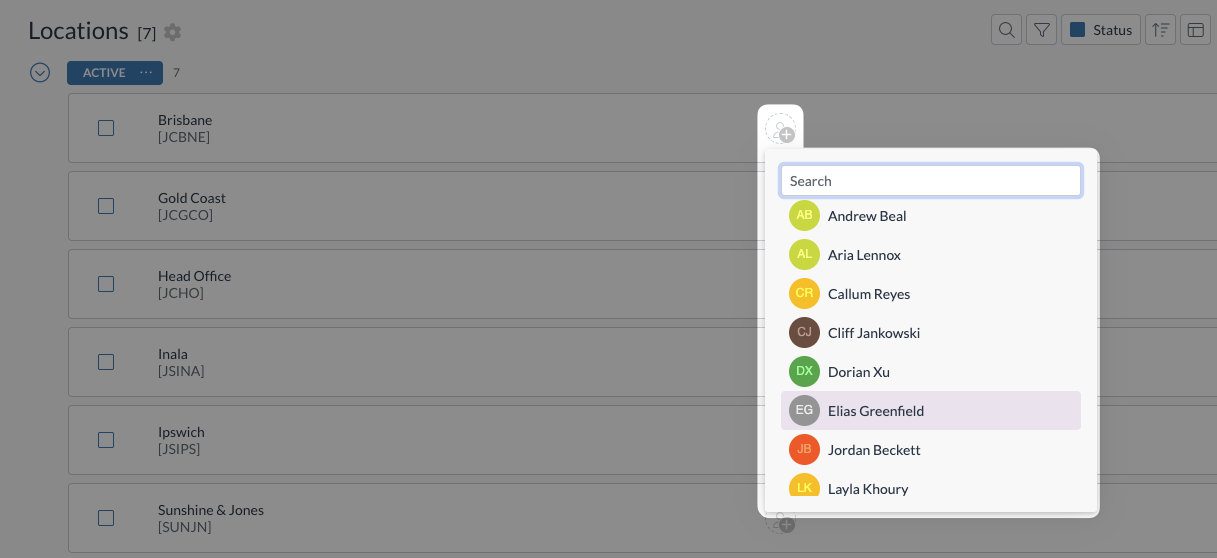Collapse the Active group chevron
The width and height of the screenshot is (1217, 558).
click(40, 72)
